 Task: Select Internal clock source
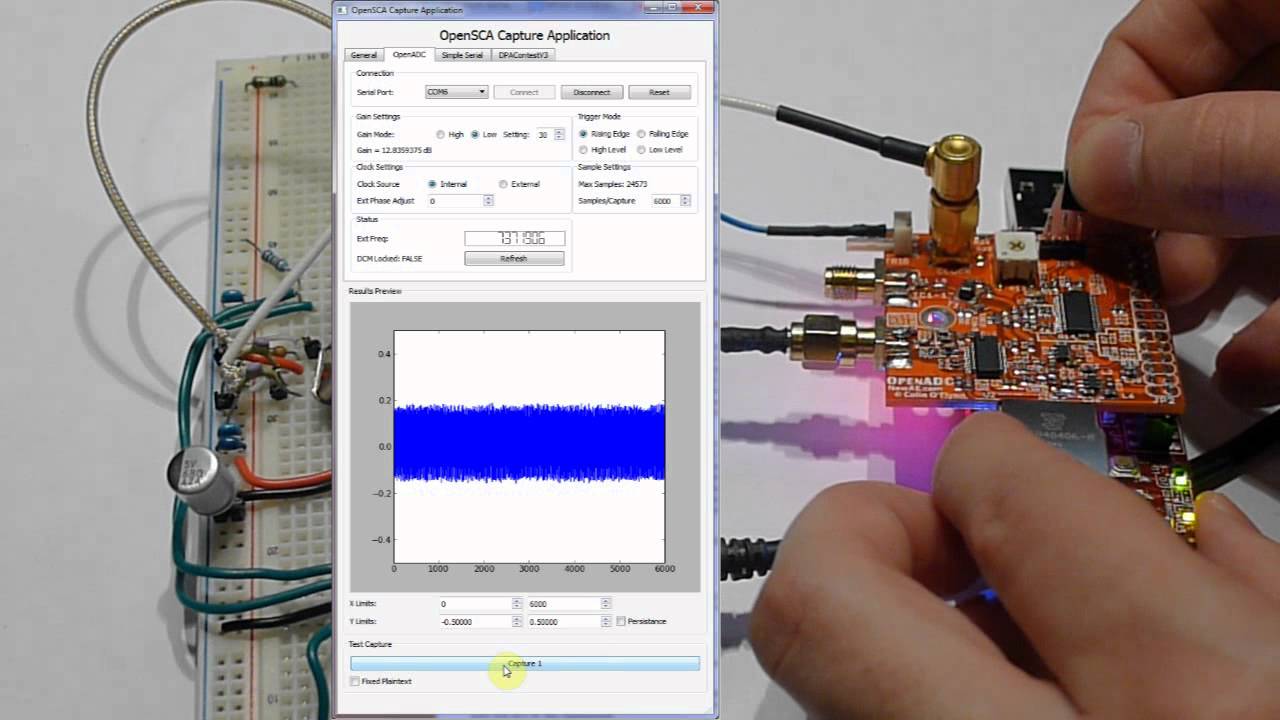click(432, 184)
